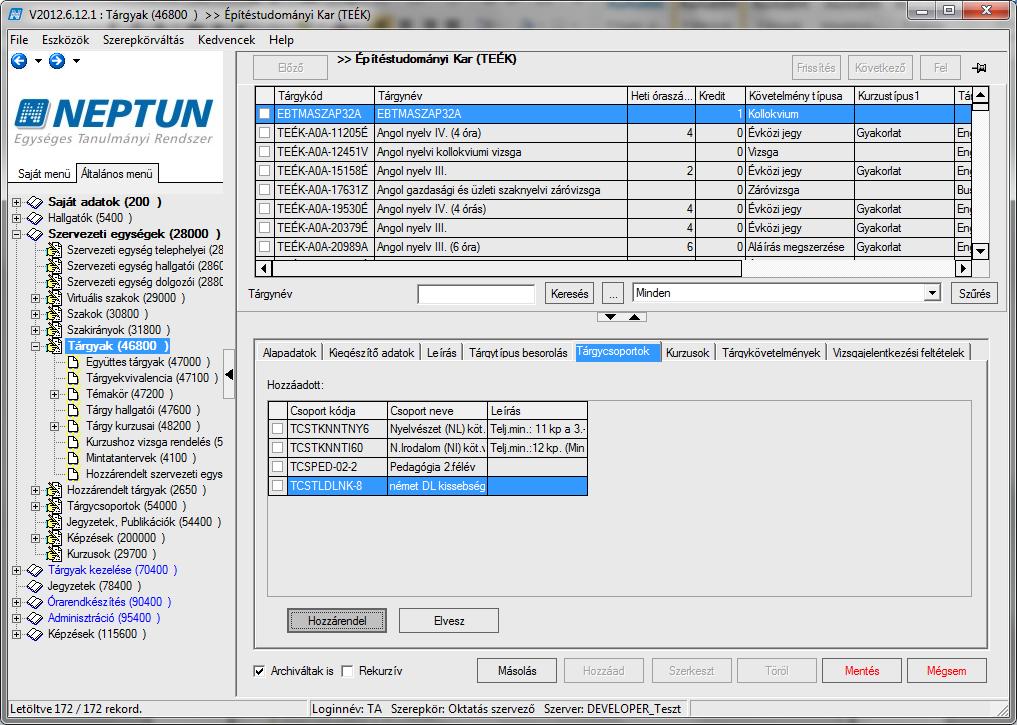
Task: Click the Szakirányok node icon
Action: [54, 330]
